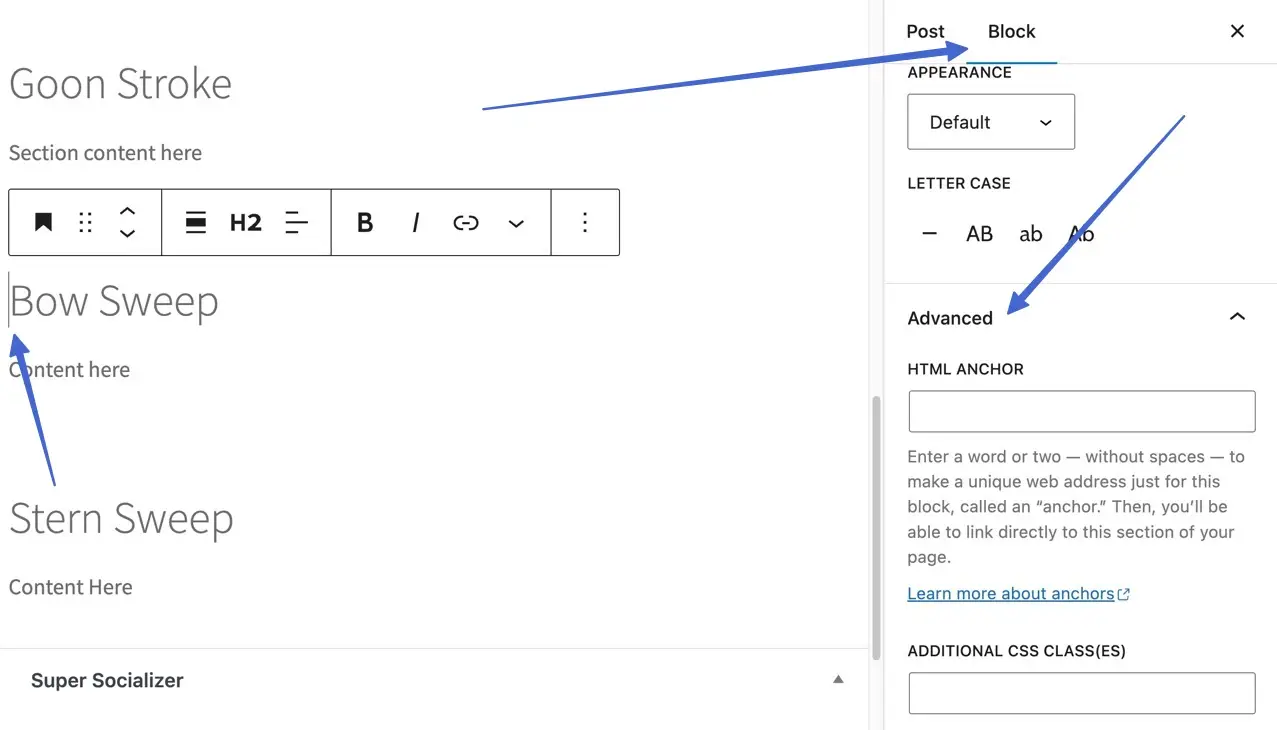Open the Appearance Default dropdown
Viewport: 1277px width, 730px height.
click(990, 122)
